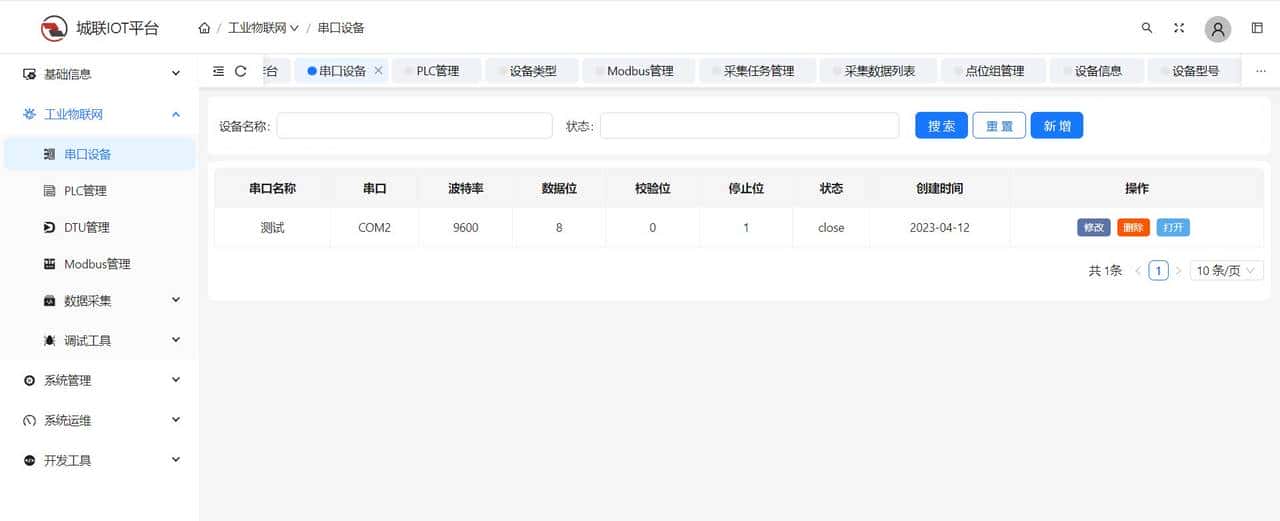Expand the 数据采集 submenu chevron
The width and height of the screenshot is (1280, 521).
[x=176, y=300]
